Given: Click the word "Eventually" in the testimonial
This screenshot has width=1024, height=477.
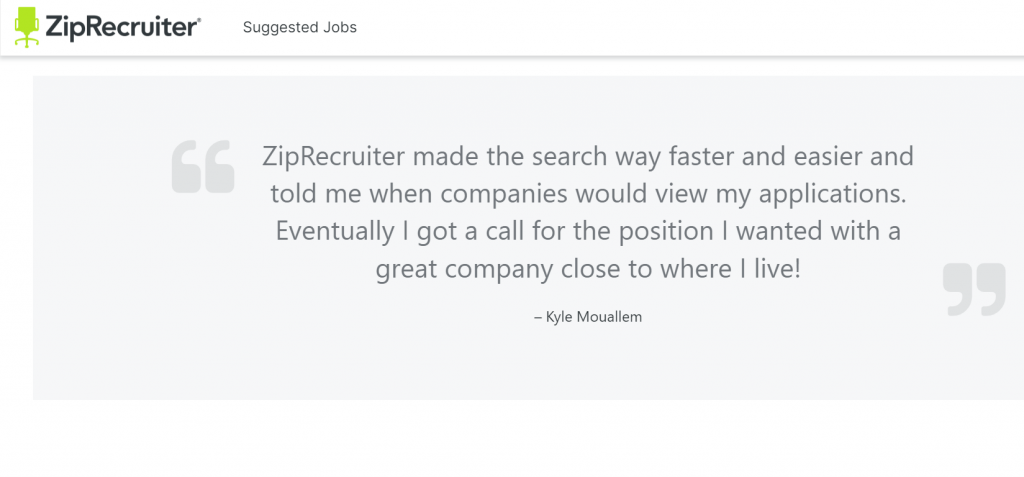Looking at the screenshot, I should pos(335,233).
